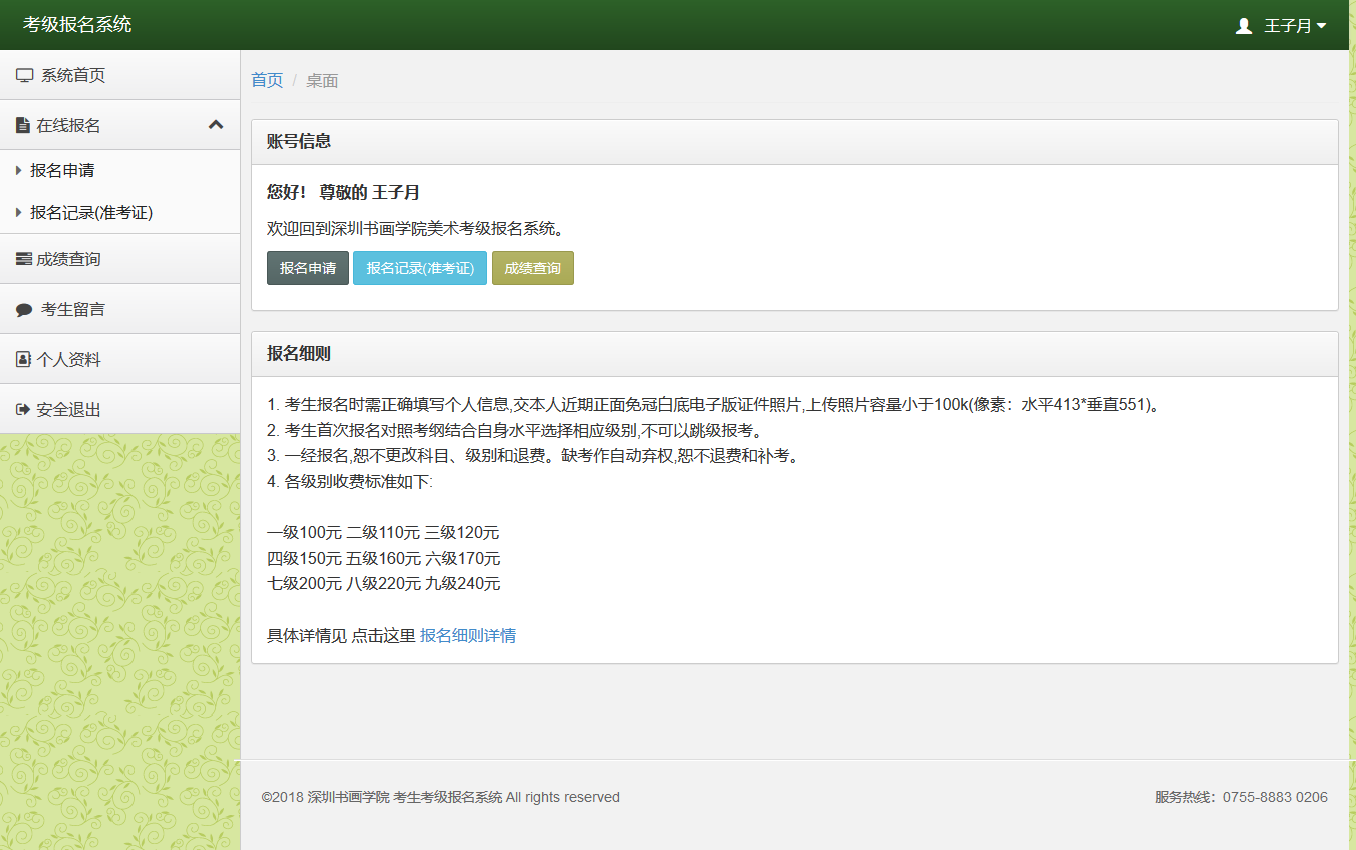Click the blue 报名记录(准考证) button

[420, 268]
